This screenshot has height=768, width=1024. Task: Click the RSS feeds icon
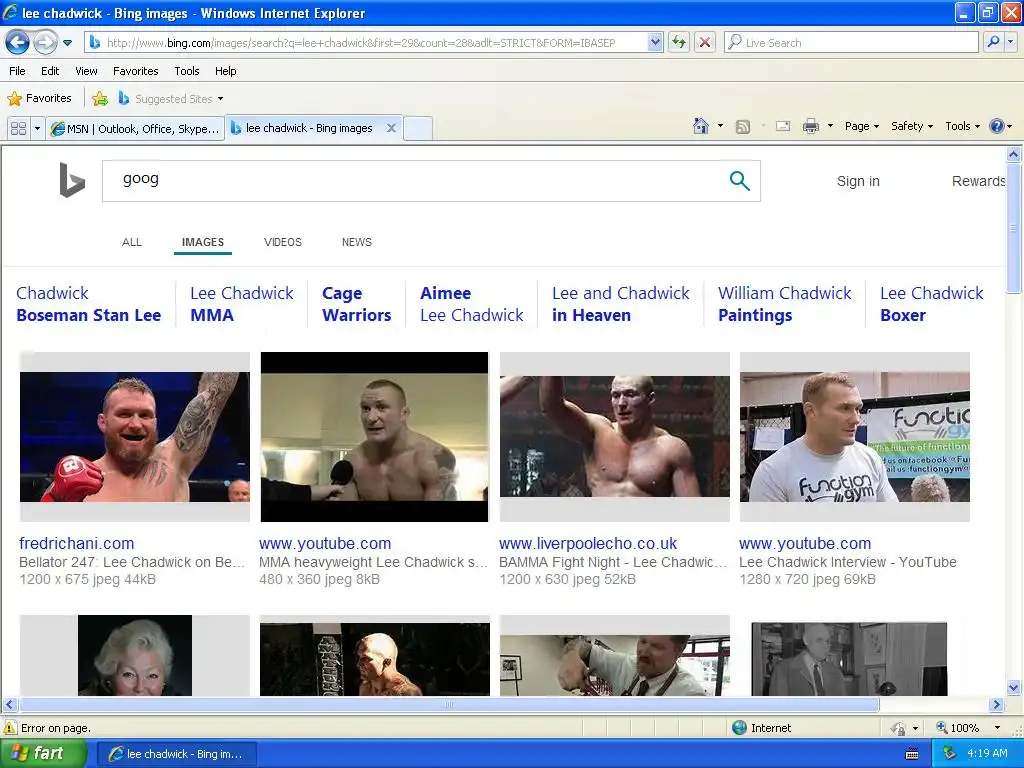743,127
